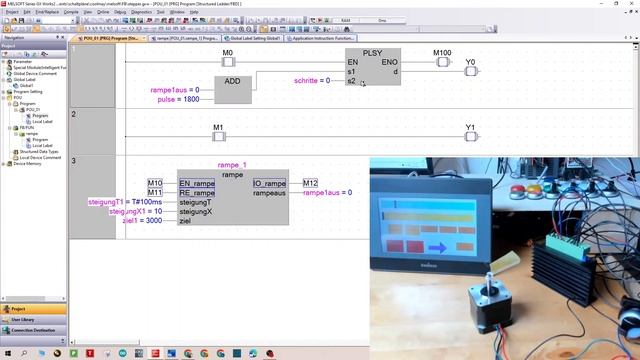Select Special Module (Intelligent Function) item

pos(39,67)
